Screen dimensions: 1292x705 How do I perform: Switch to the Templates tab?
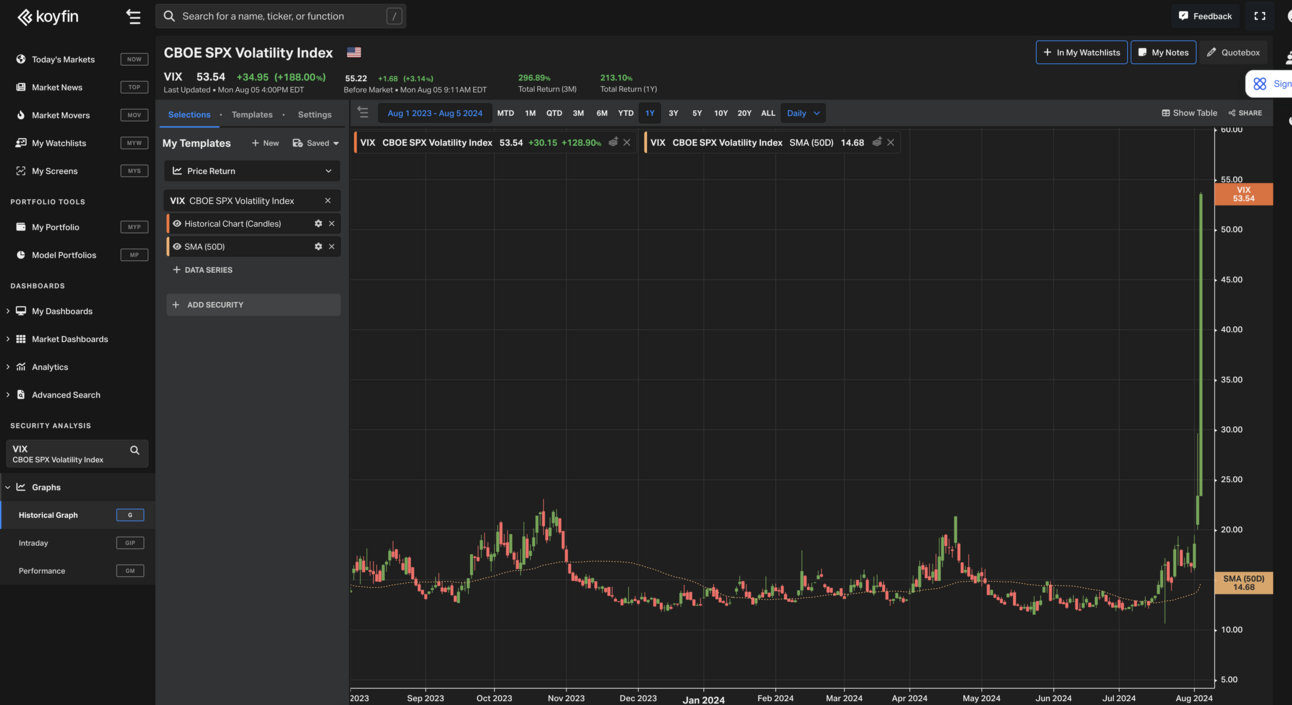252,115
